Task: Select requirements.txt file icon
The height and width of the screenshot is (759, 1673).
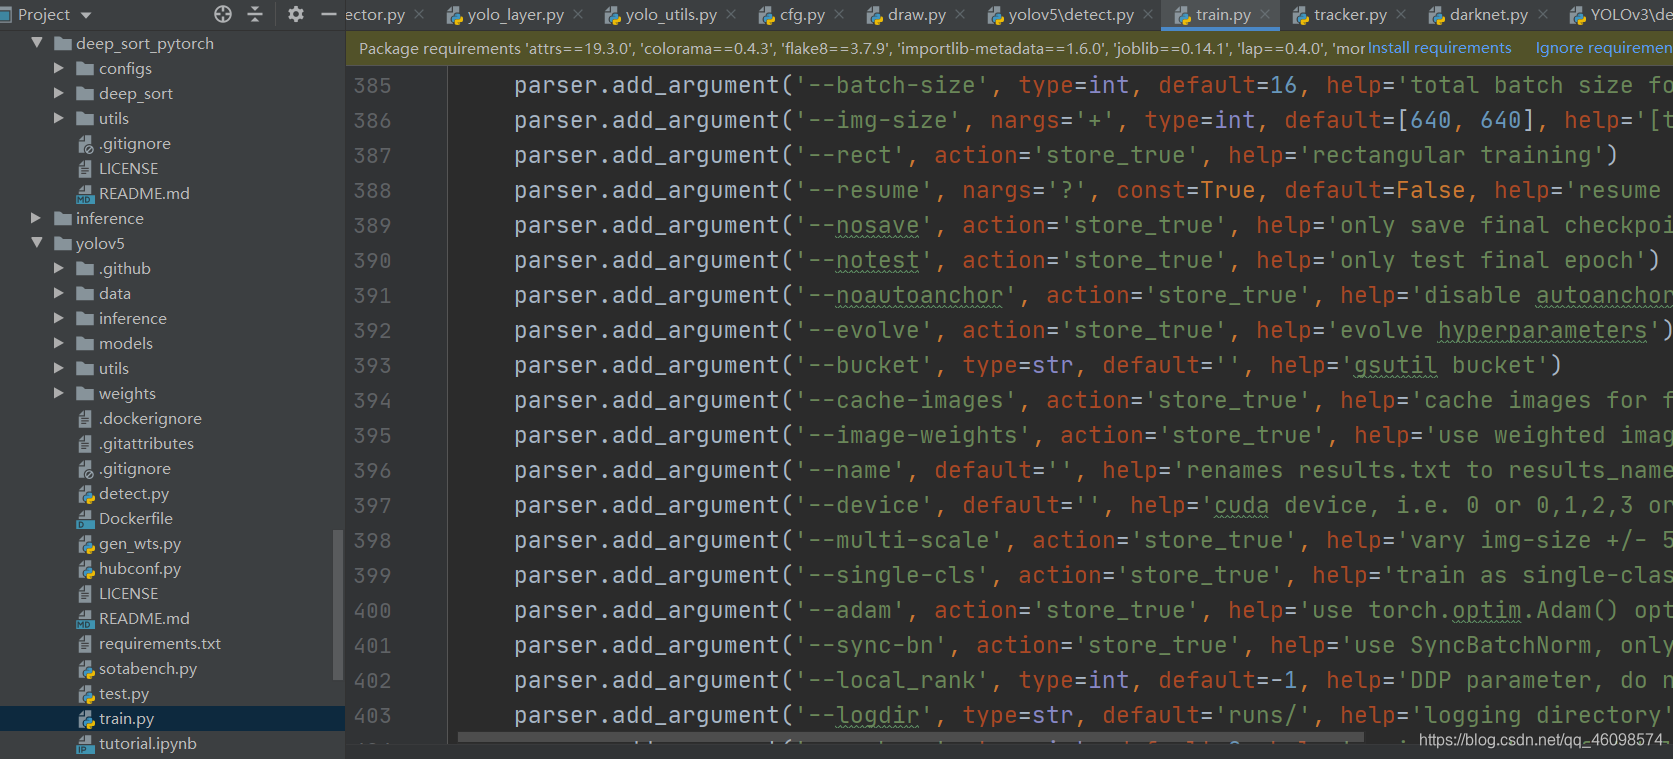Action: point(86,644)
